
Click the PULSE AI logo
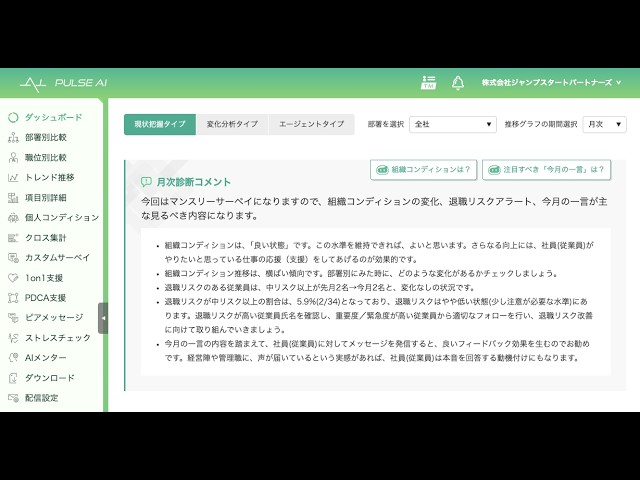pos(64,83)
